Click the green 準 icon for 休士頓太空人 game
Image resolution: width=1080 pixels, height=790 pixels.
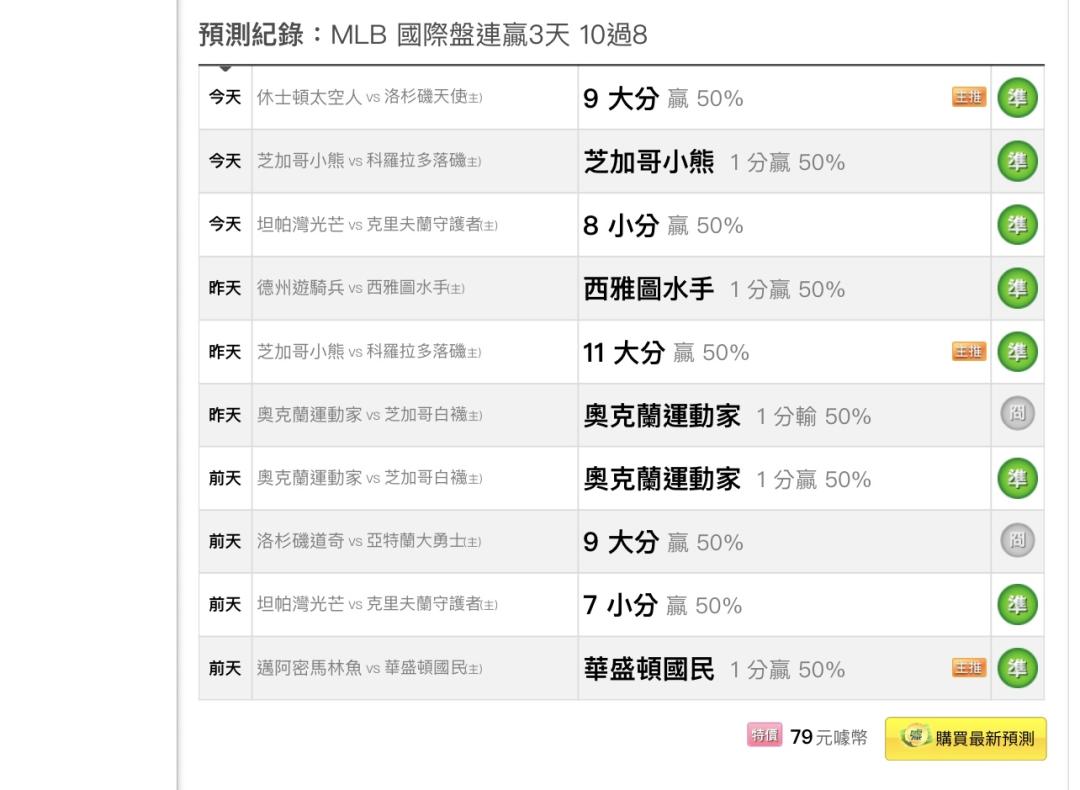pos(1019,98)
